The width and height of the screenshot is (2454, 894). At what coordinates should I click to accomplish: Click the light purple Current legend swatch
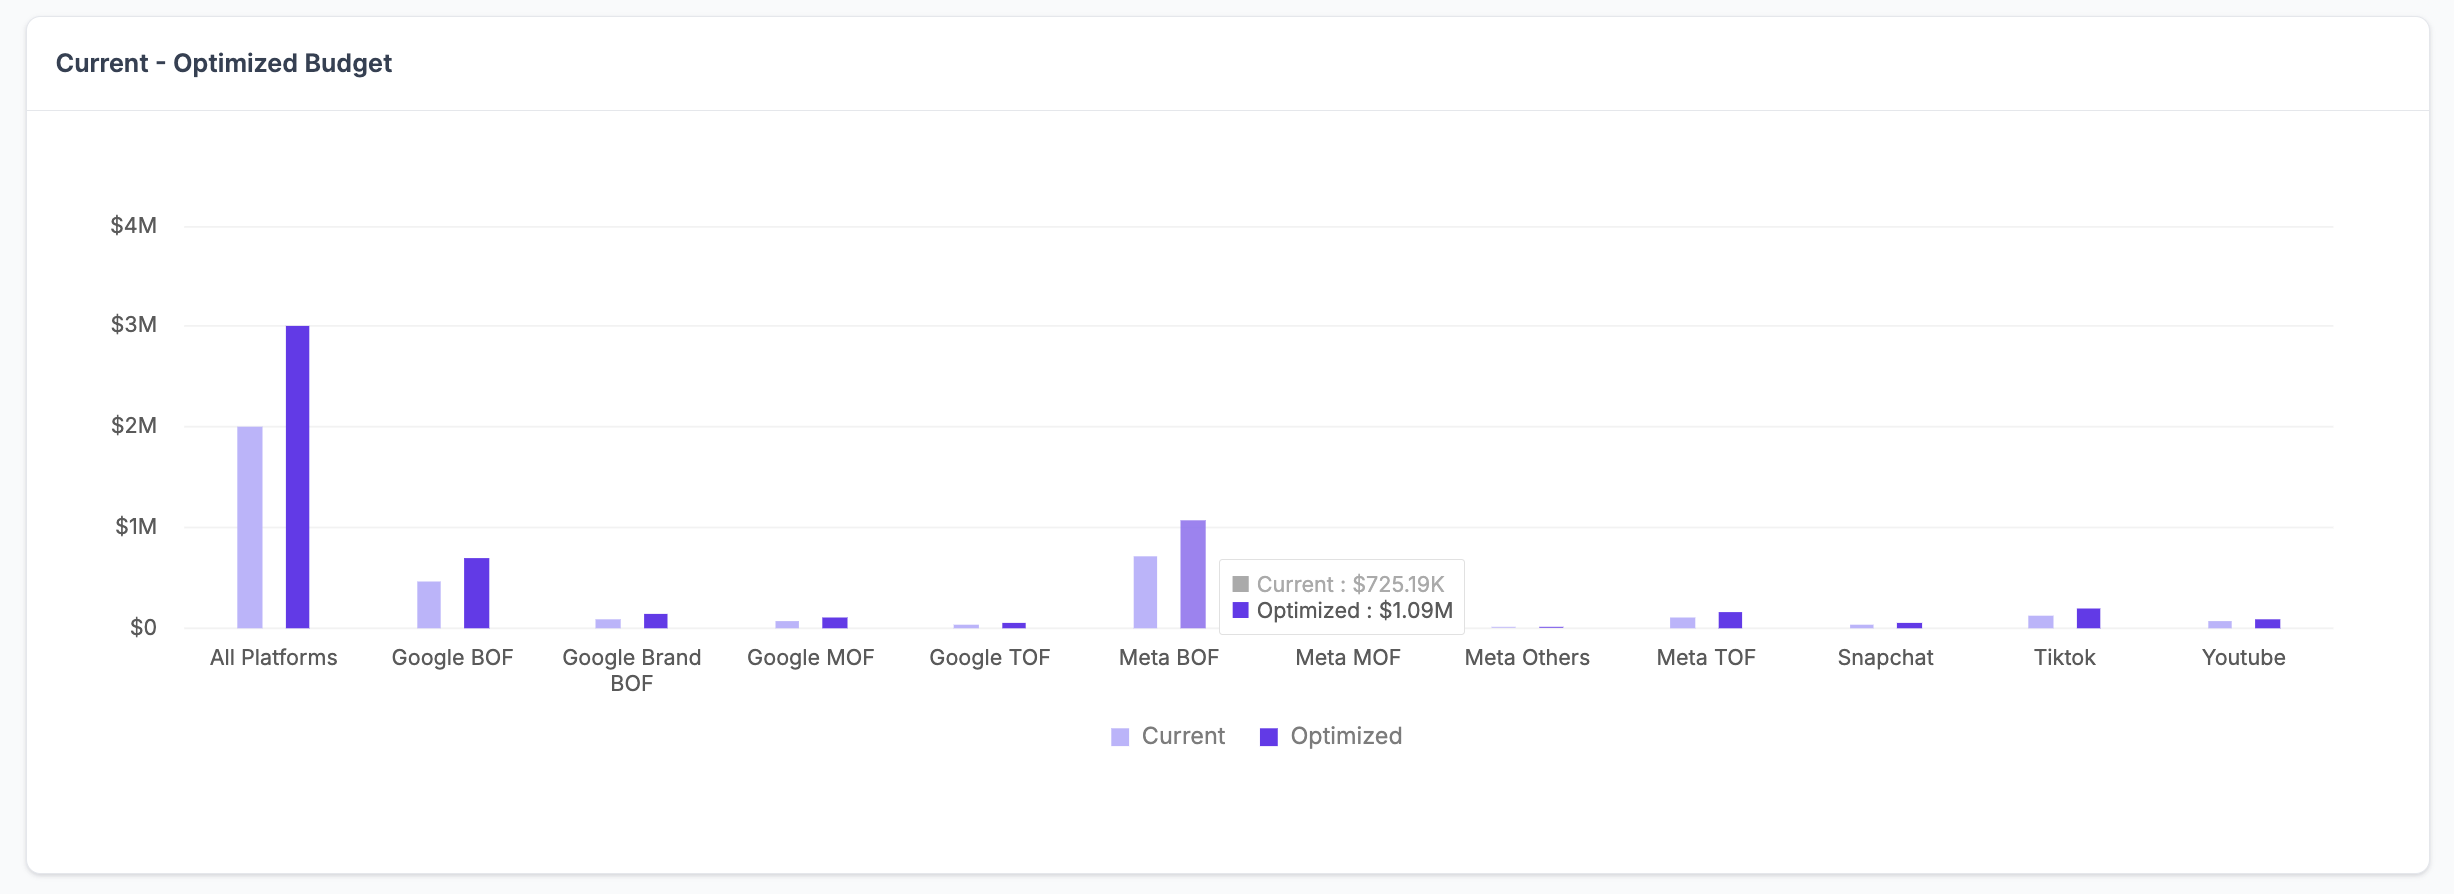tap(1120, 737)
